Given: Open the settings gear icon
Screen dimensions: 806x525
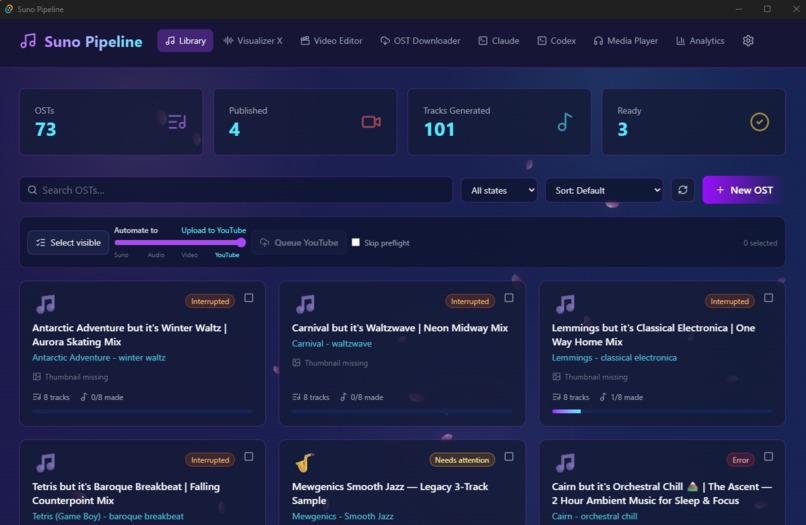Looking at the screenshot, I should 748,41.
